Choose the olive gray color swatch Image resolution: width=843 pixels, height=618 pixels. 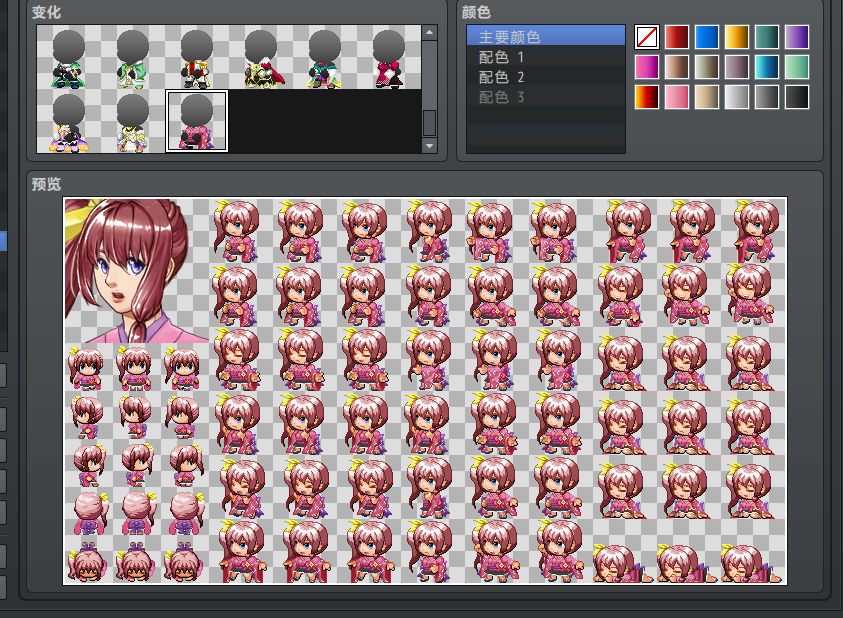coord(706,67)
